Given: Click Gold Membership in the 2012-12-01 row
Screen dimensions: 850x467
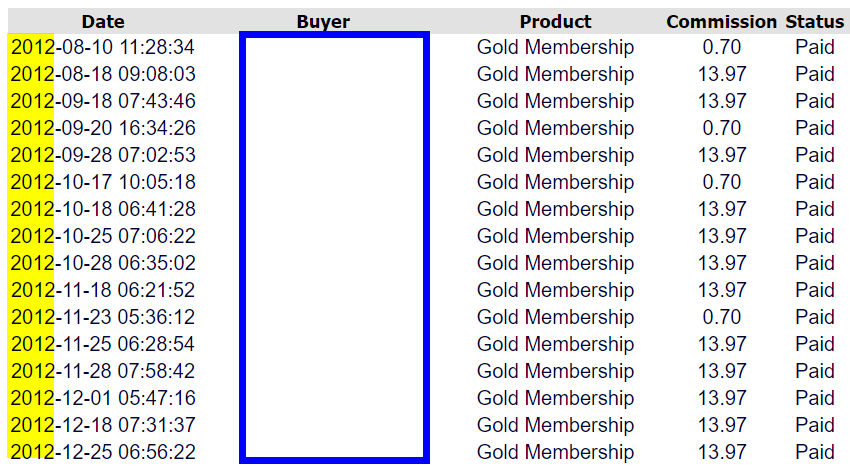Looking at the screenshot, I should (555, 398).
